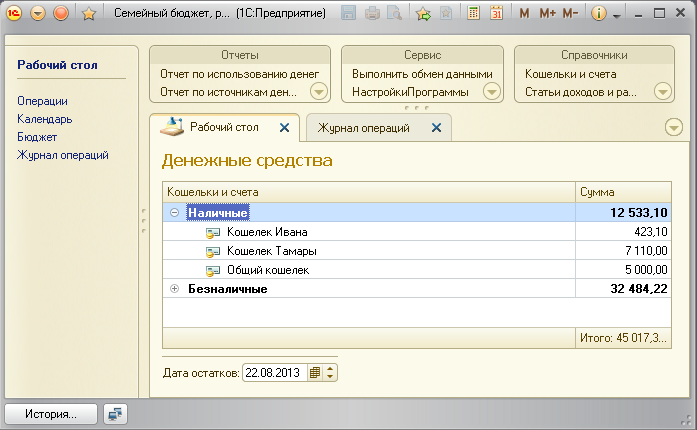This screenshot has width=697, height=430.
Task: Select the Наличные row
Action: click(x=417, y=213)
